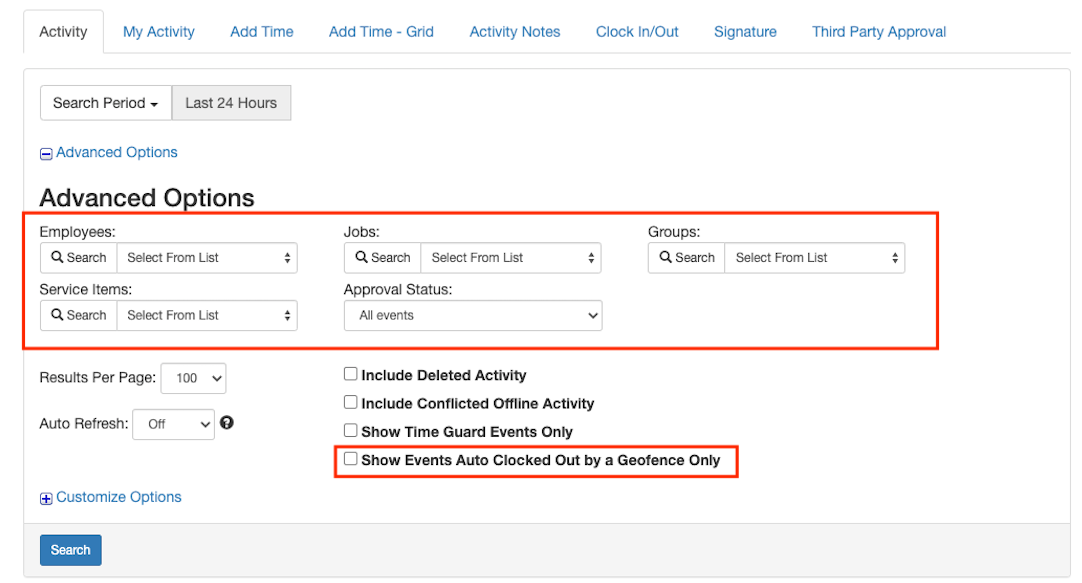
Task: Open the Auto Refresh dropdown
Action: (x=174, y=424)
